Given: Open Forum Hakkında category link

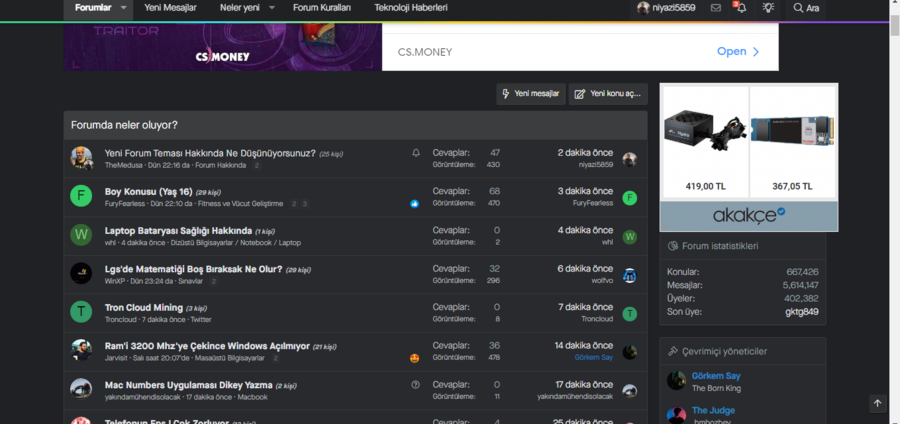Looking at the screenshot, I should click(220, 165).
